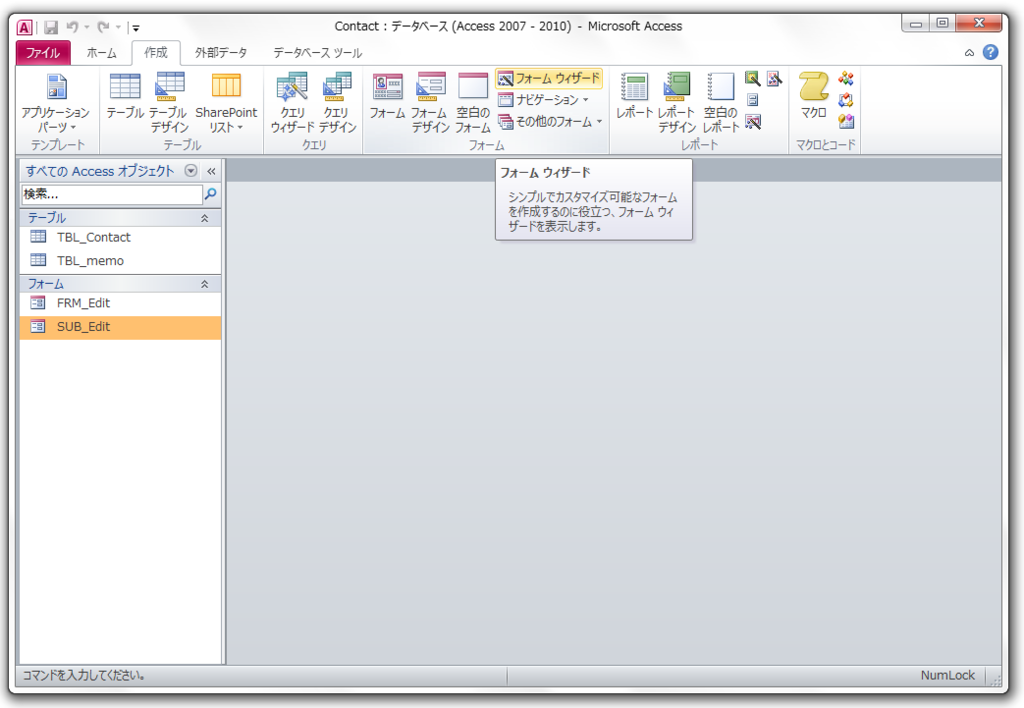
Task: Insert a new Module icon beside Macro
Action: click(846, 79)
